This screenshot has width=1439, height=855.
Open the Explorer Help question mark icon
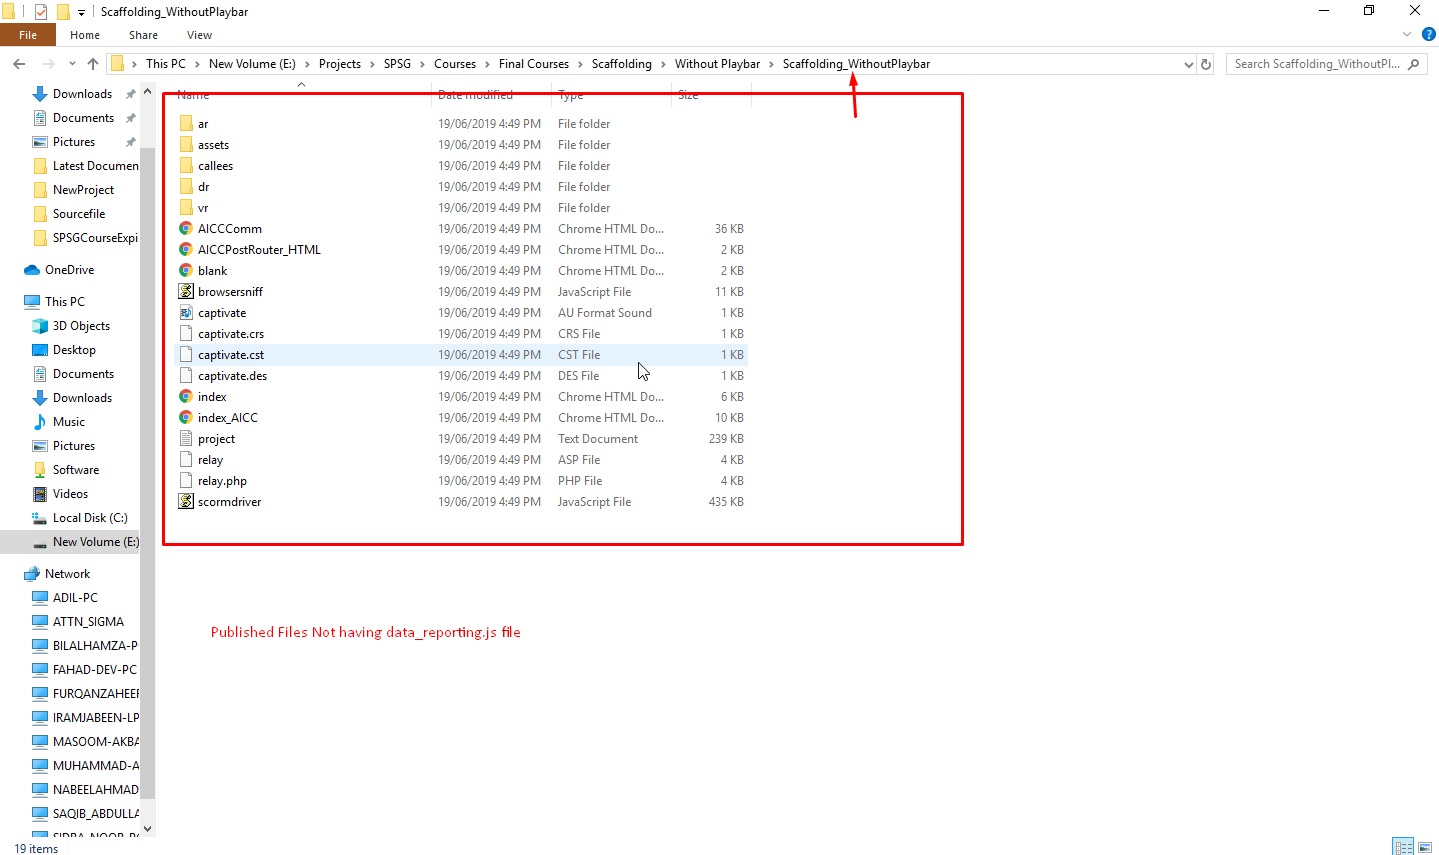pyautogui.click(x=1429, y=34)
